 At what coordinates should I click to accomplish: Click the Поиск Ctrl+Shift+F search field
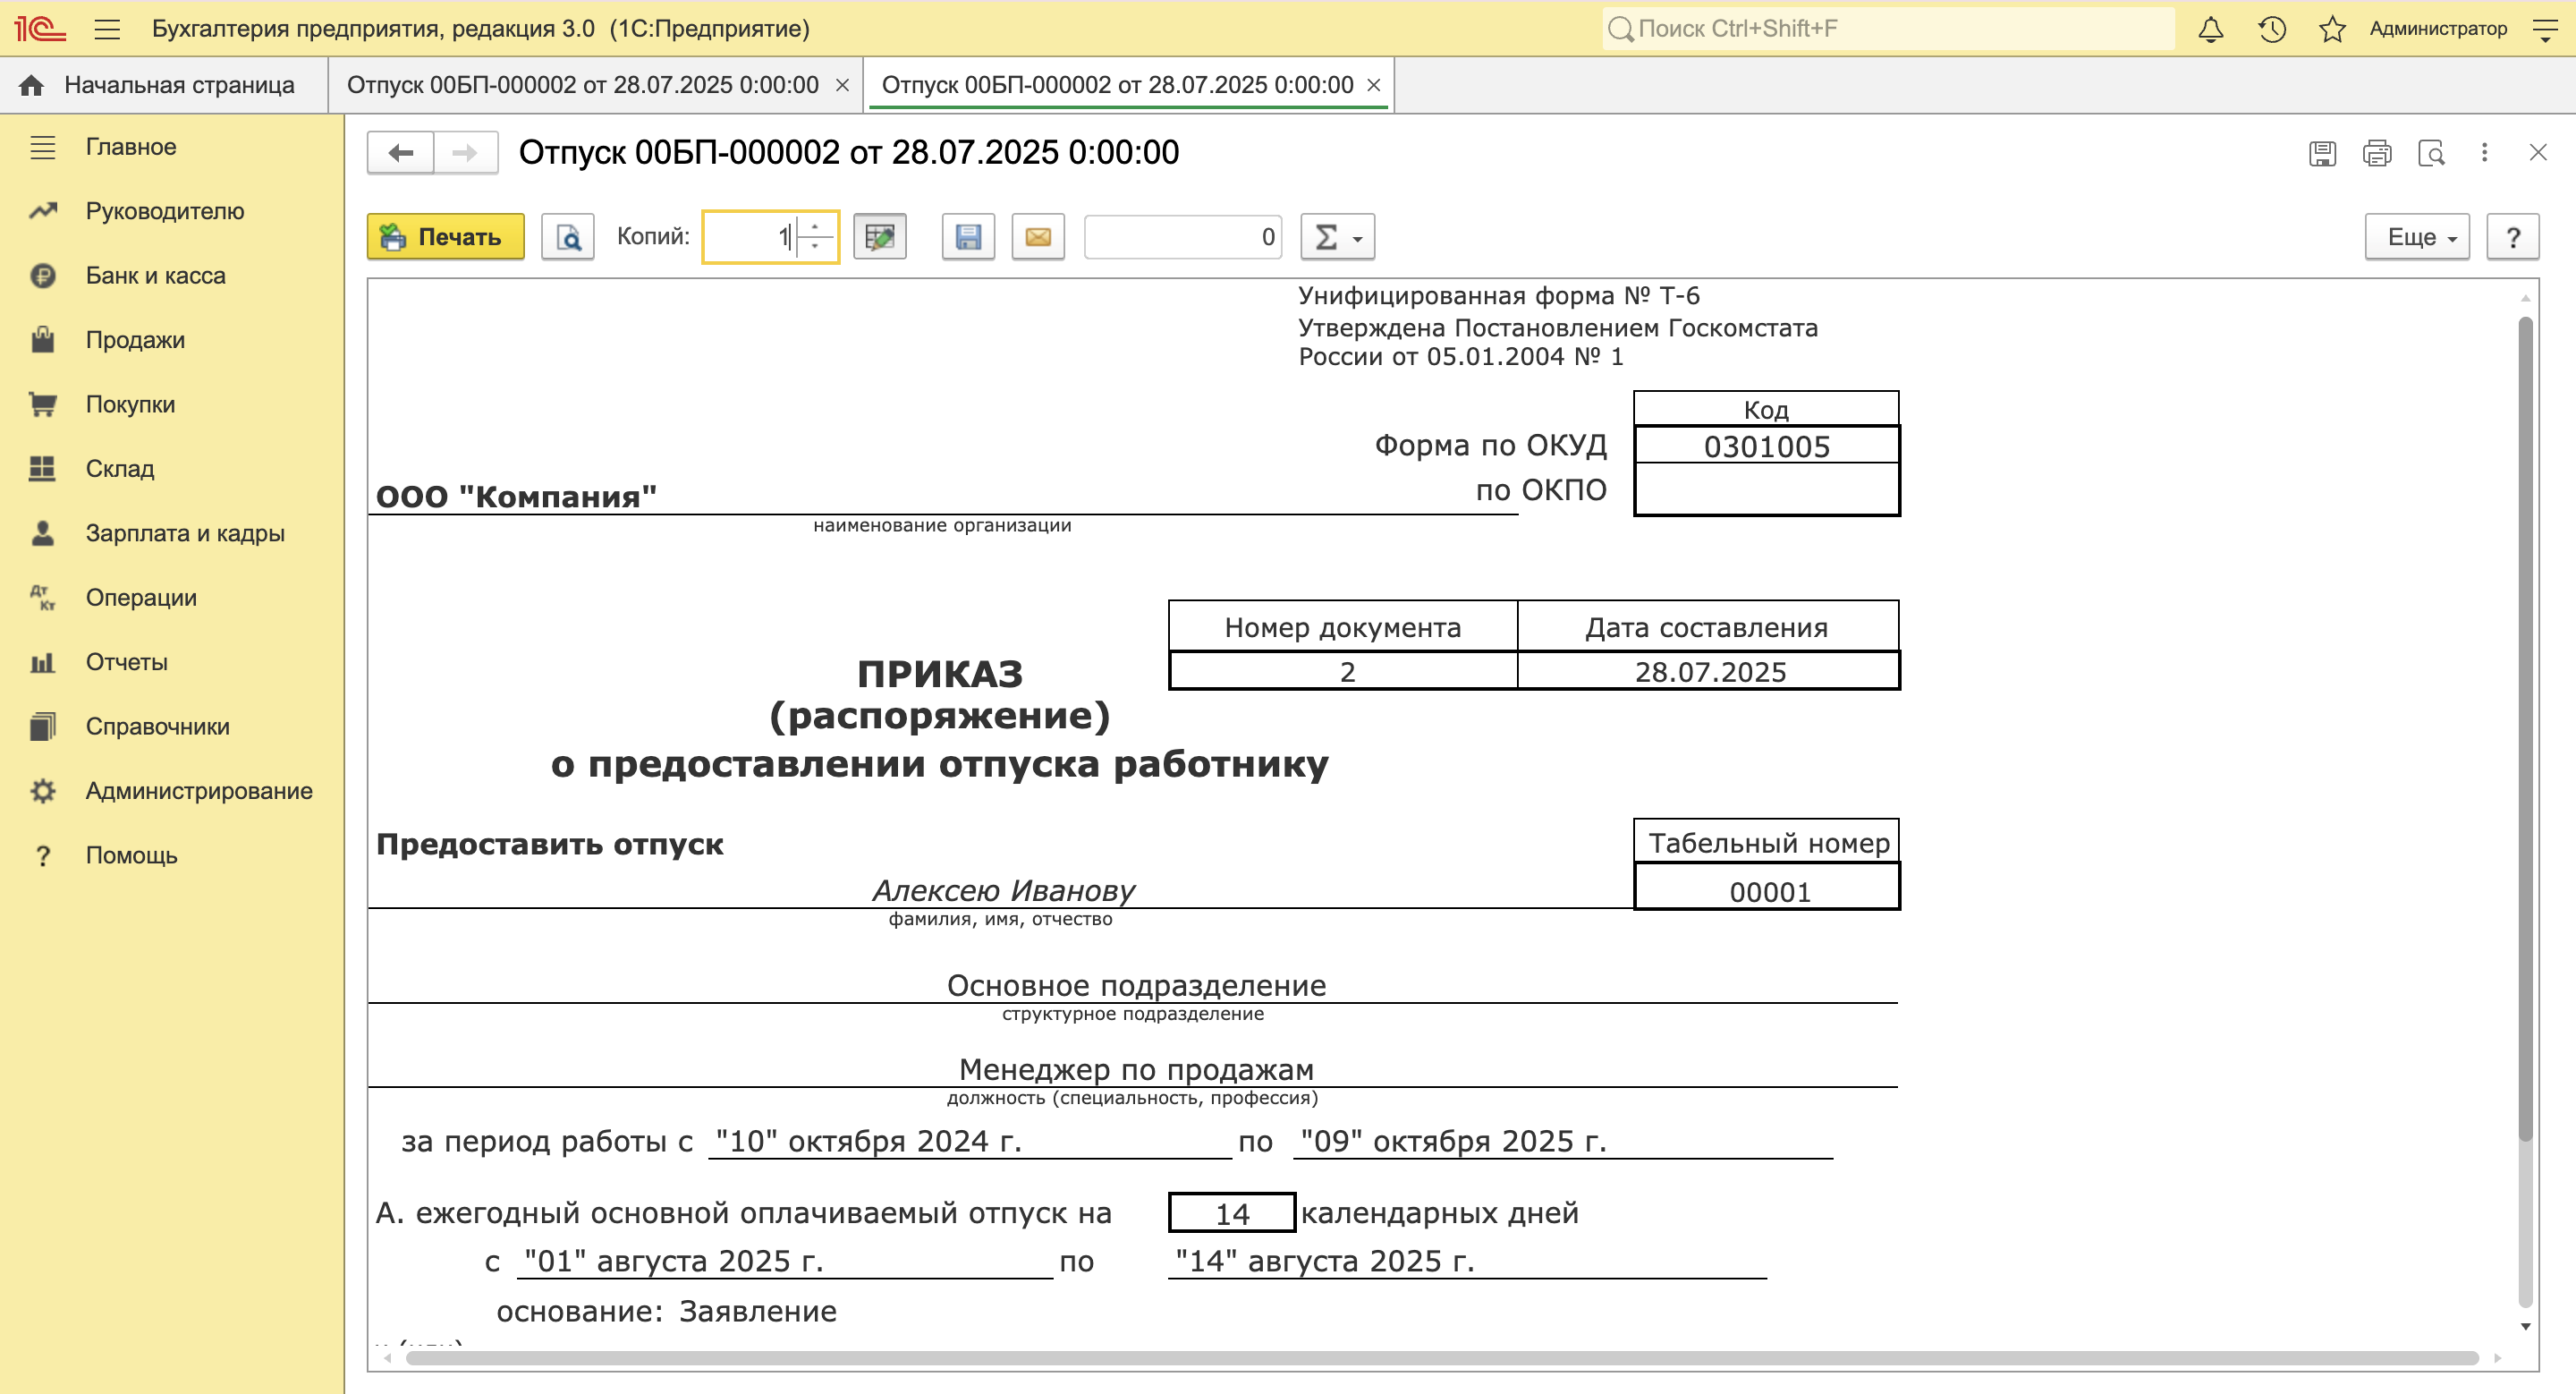pos(1888,29)
